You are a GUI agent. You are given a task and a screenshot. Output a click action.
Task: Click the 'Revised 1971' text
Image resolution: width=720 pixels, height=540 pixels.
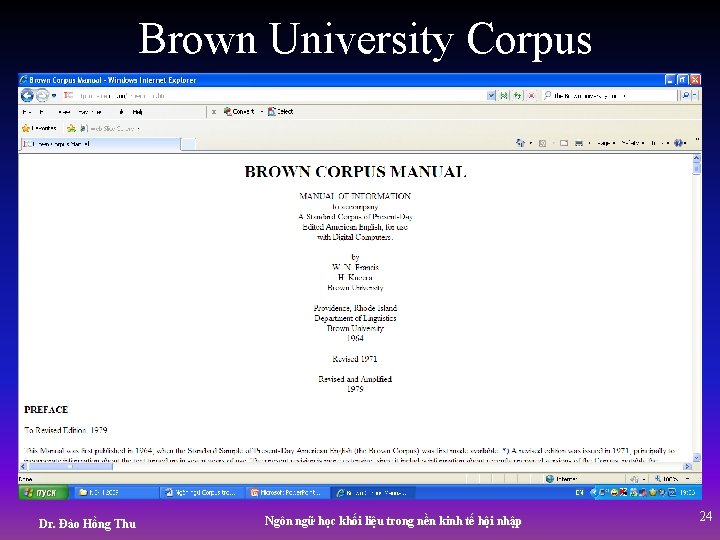tap(355, 359)
